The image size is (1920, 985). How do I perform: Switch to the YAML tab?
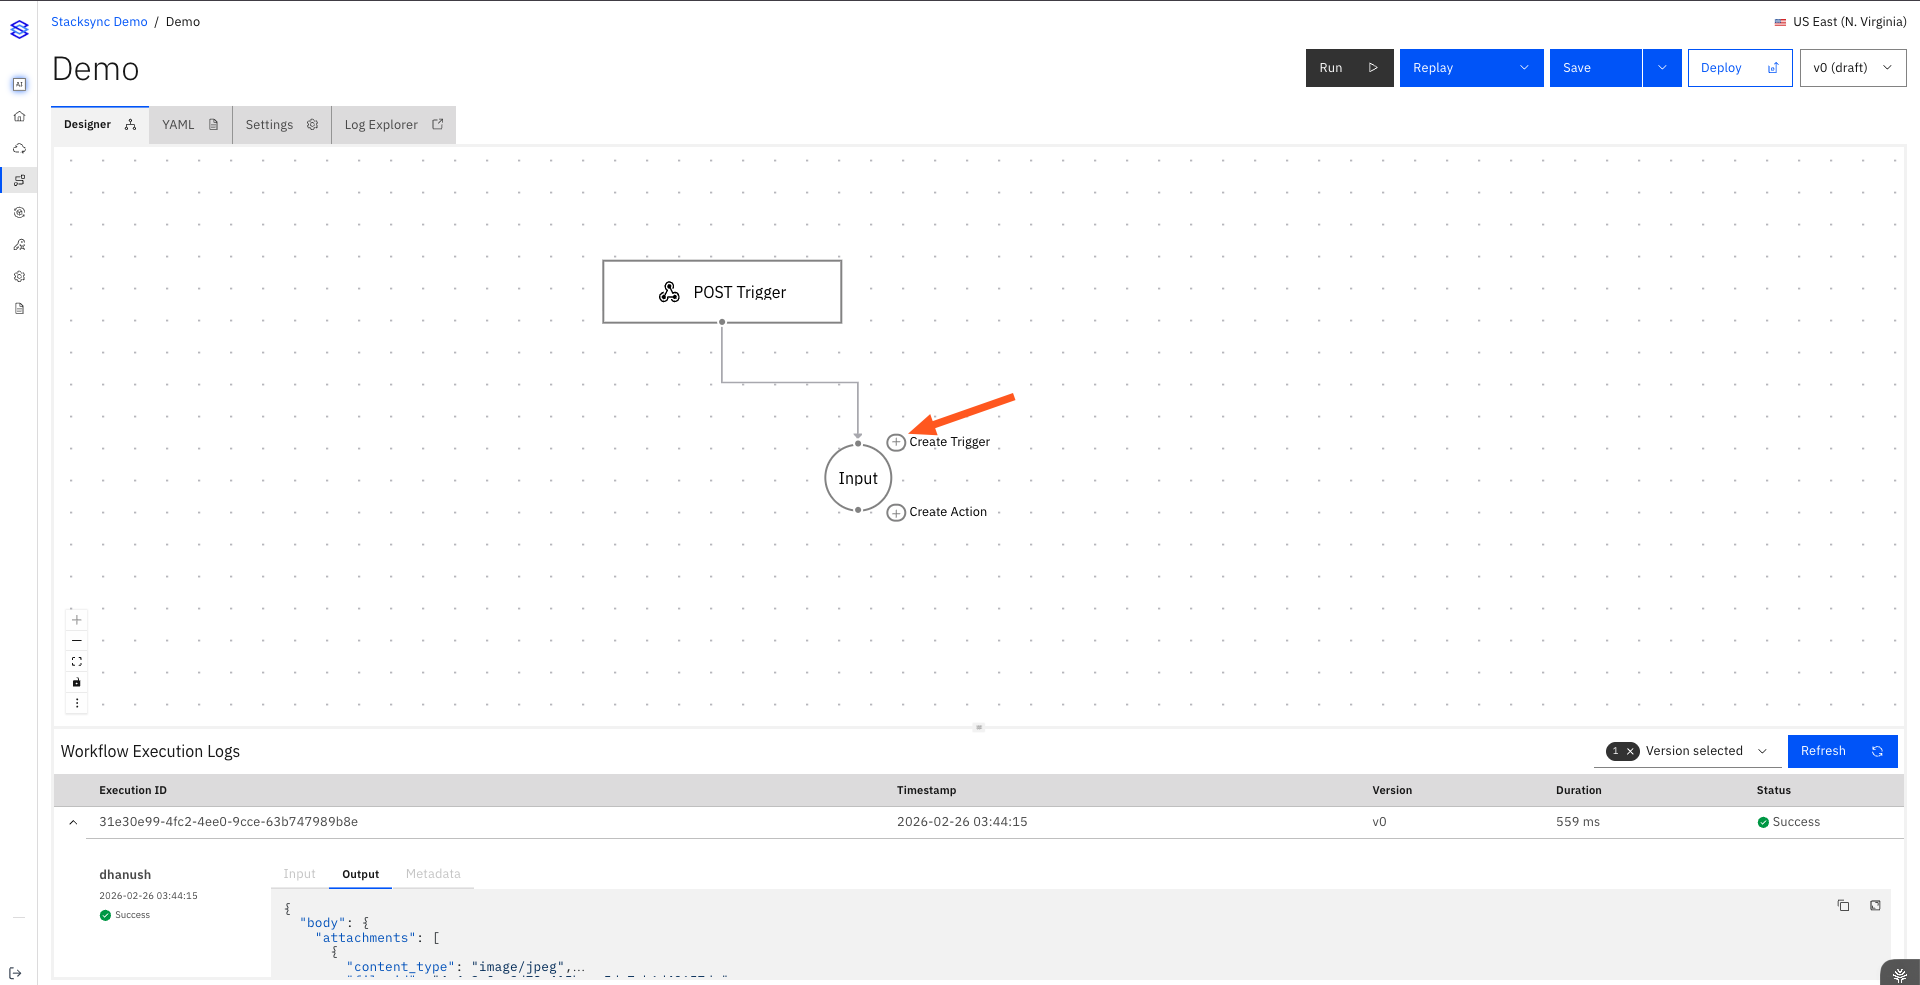pyautogui.click(x=190, y=125)
